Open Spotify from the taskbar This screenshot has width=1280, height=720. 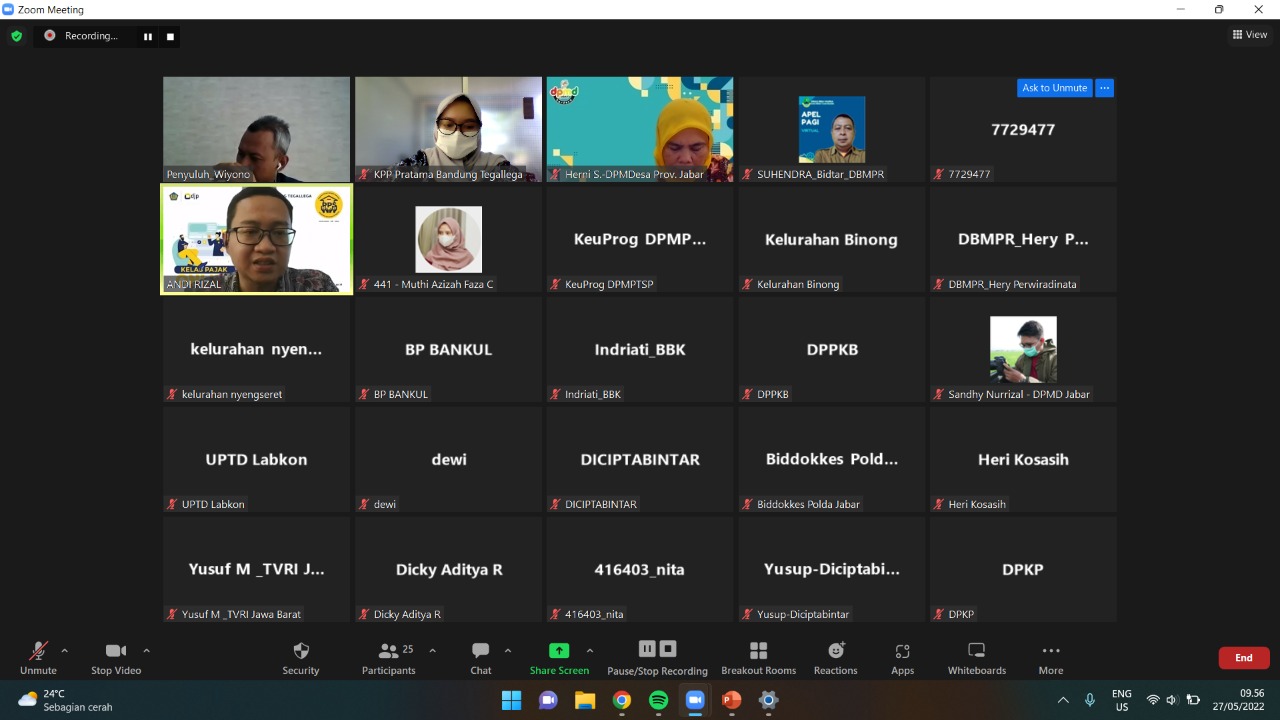pyautogui.click(x=658, y=700)
